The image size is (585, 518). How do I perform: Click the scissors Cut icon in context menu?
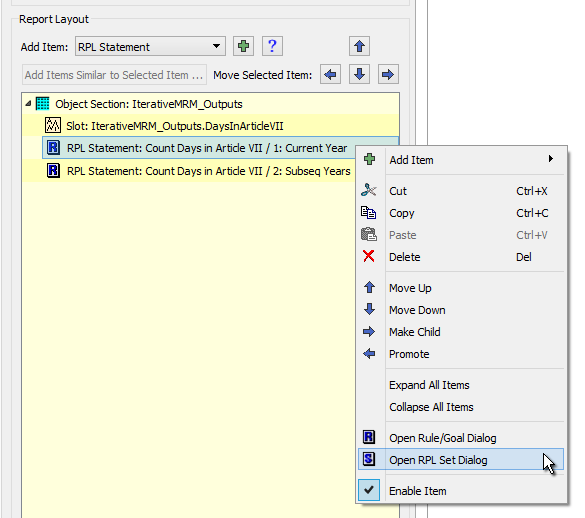(x=369, y=190)
